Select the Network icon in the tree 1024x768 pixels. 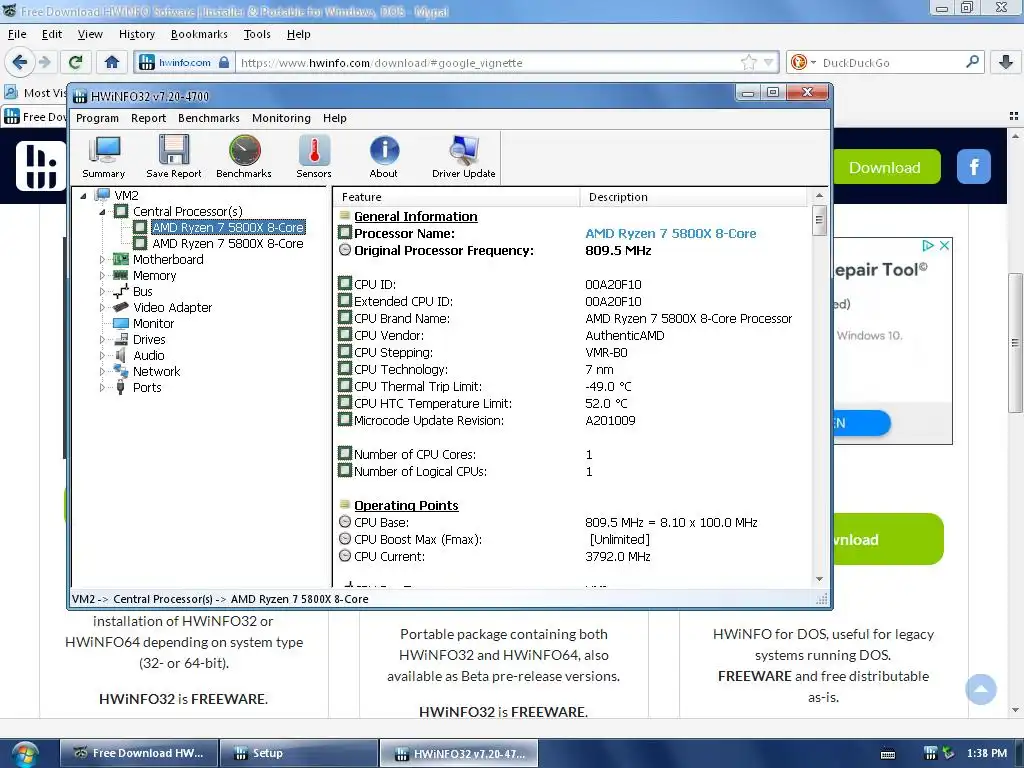pos(120,371)
